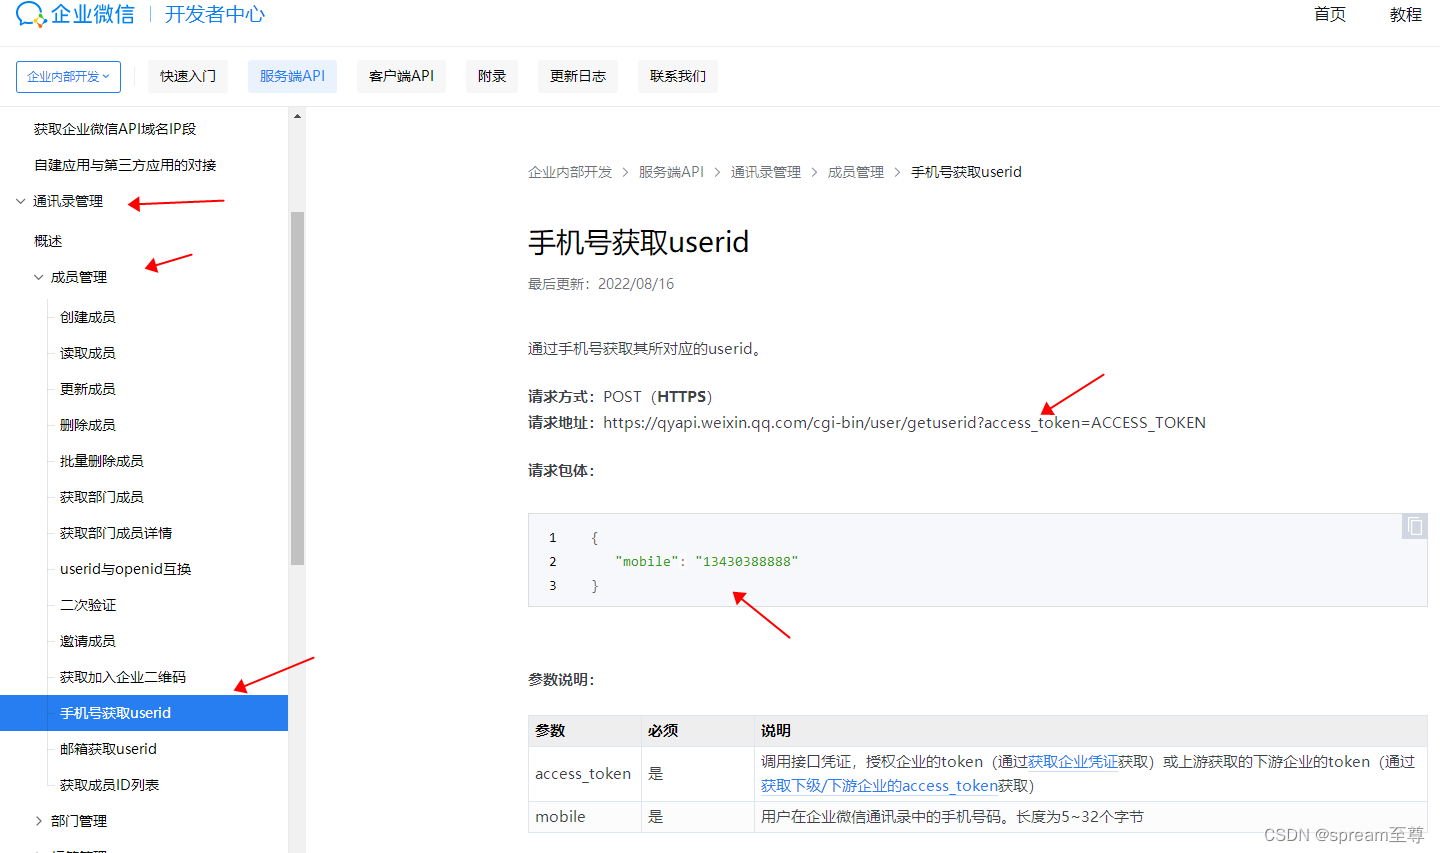Image resolution: width=1440 pixels, height=853 pixels.
Task: Collapse the 通讯录管理 tree section
Action: (x=20, y=201)
